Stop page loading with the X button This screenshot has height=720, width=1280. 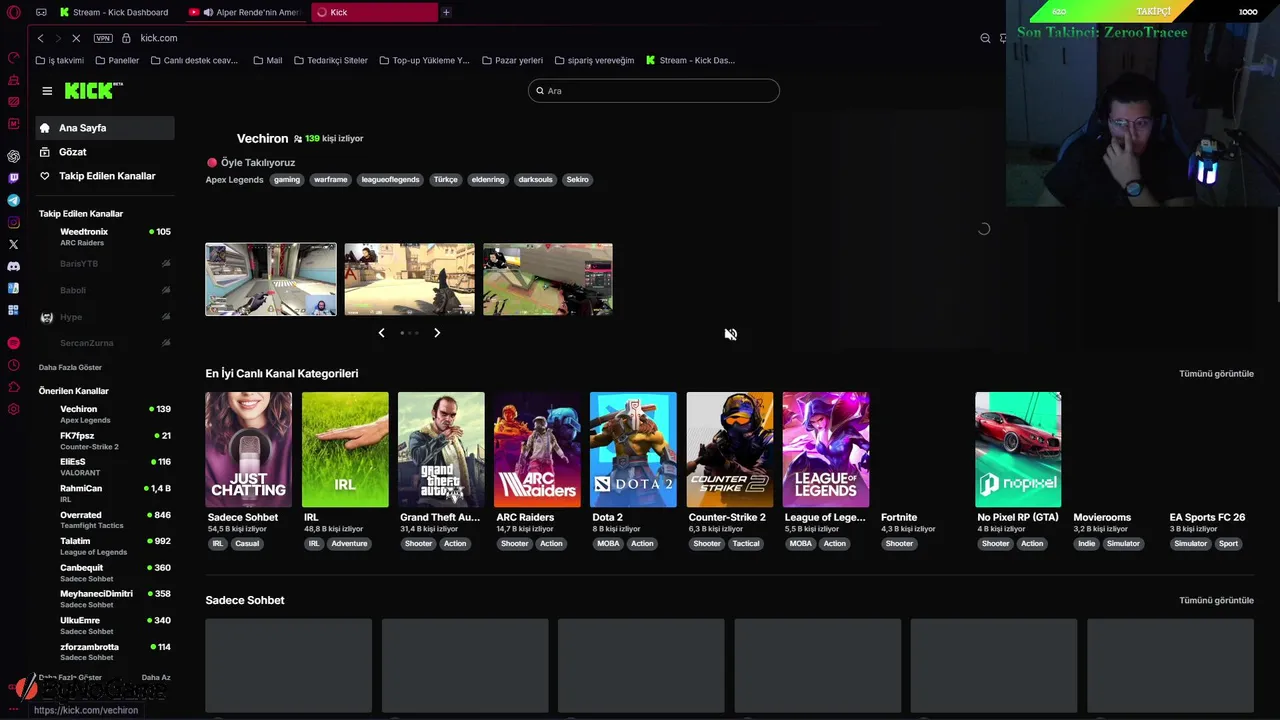[76, 38]
